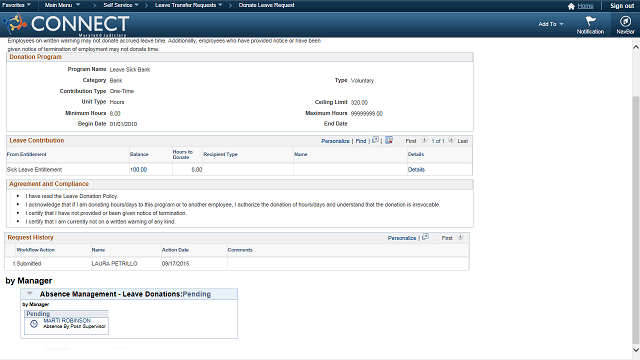Select '99999999.00' maximum hours value
Screen dimensions: 640x360
[x=367, y=113]
